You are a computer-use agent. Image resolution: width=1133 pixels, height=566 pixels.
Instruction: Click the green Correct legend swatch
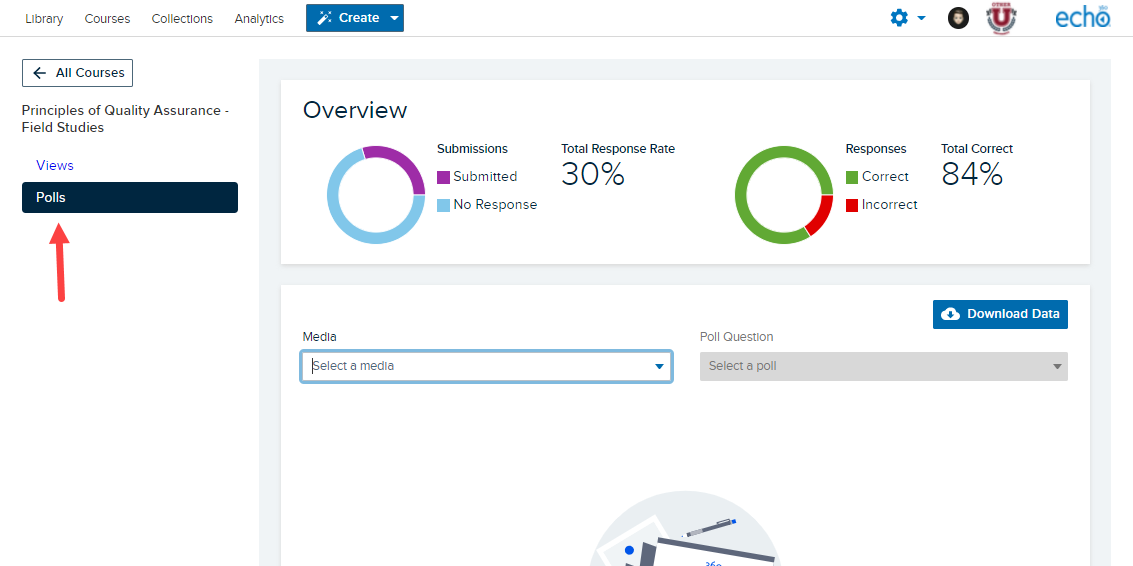[x=852, y=177]
